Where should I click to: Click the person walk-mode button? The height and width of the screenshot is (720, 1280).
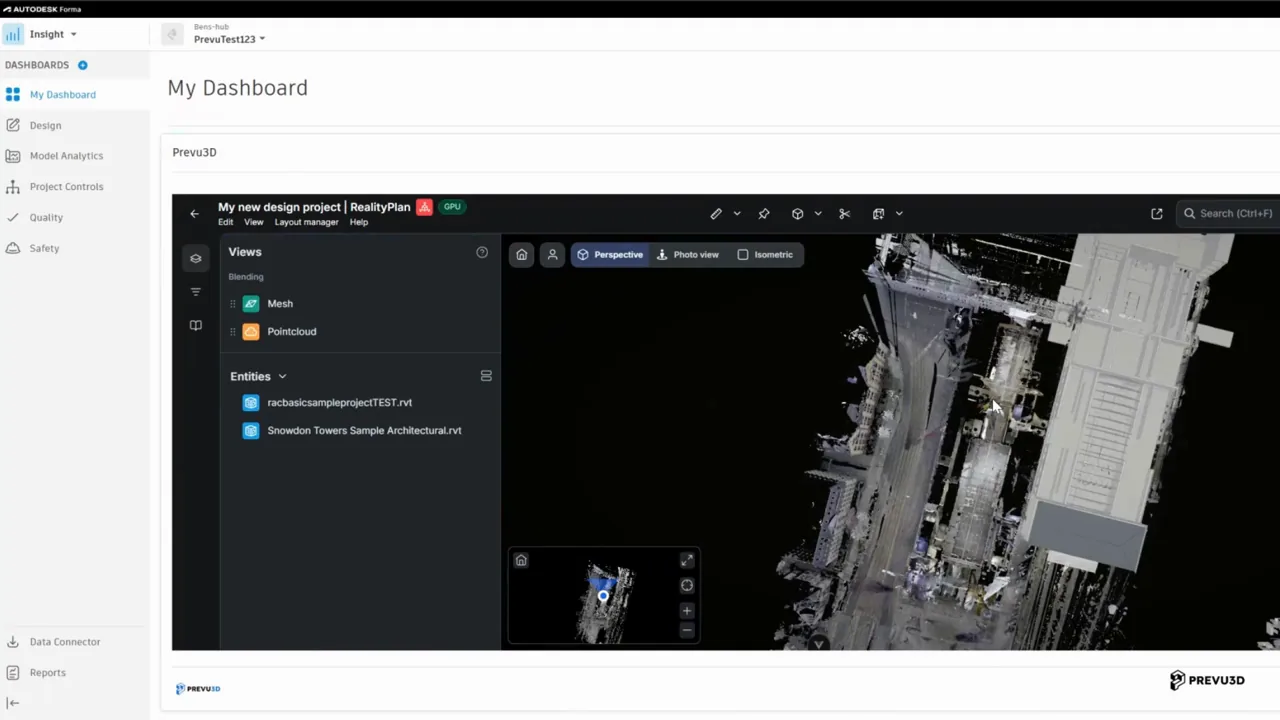click(552, 255)
